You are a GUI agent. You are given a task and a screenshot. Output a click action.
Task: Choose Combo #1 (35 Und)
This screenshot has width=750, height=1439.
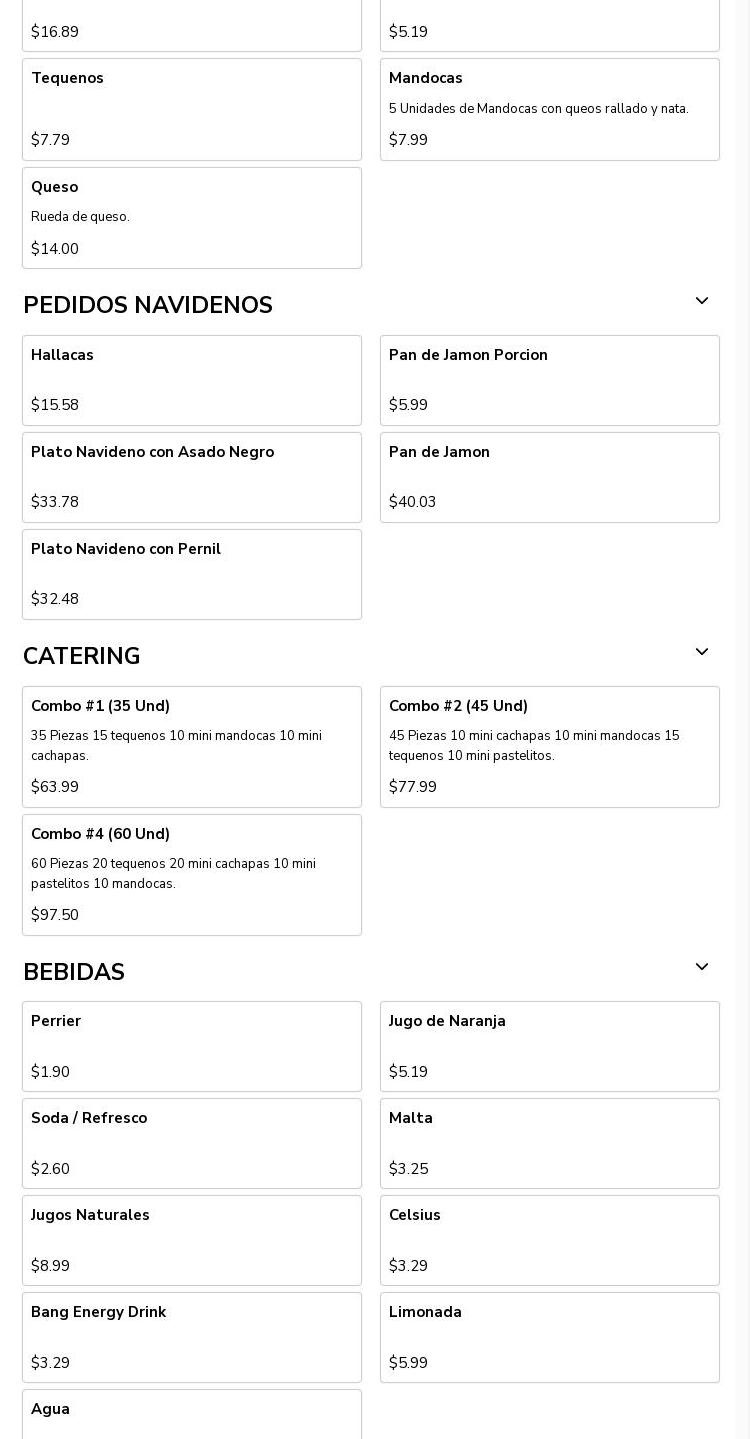click(192, 746)
